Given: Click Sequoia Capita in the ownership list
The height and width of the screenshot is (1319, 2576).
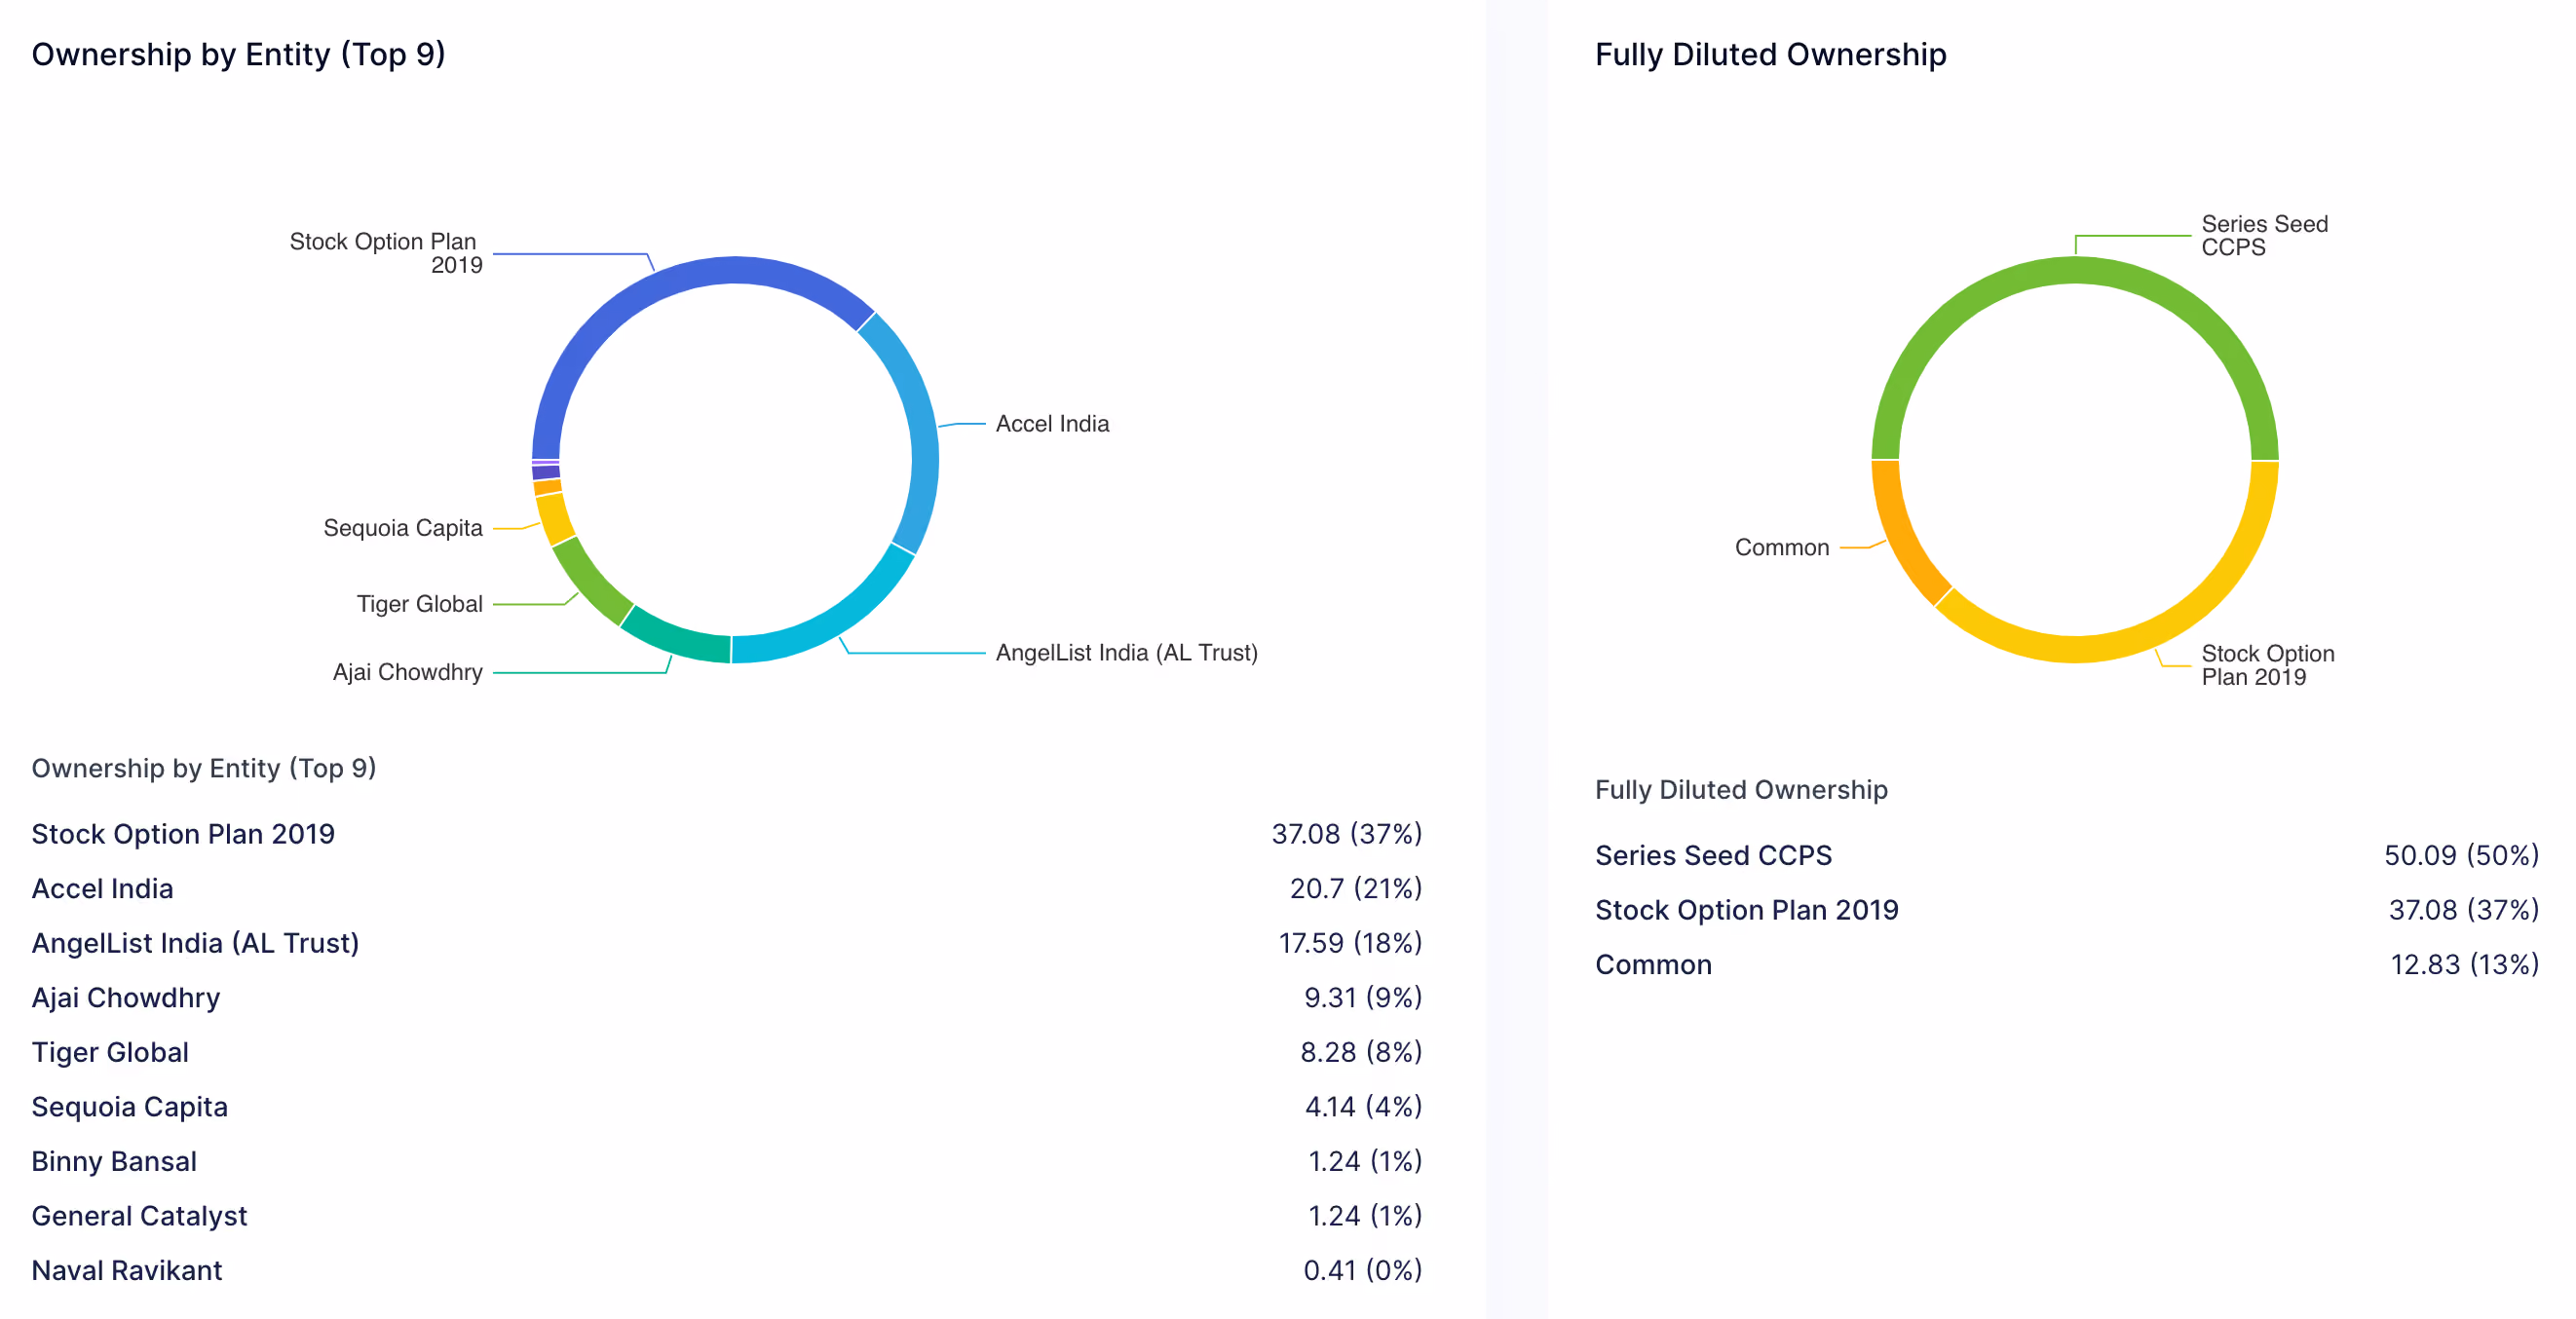Looking at the screenshot, I should [x=129, y=1107].
